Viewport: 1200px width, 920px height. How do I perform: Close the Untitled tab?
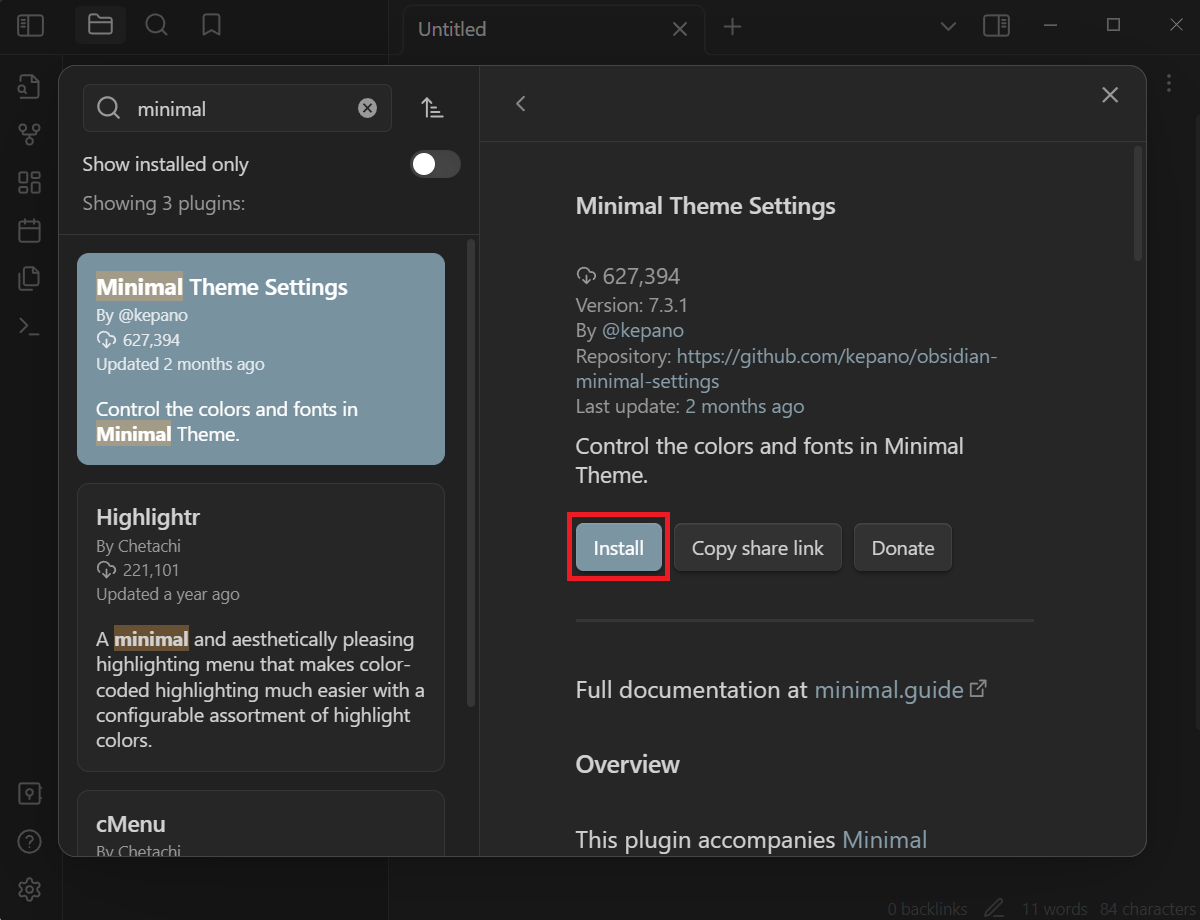coord(680,29)
